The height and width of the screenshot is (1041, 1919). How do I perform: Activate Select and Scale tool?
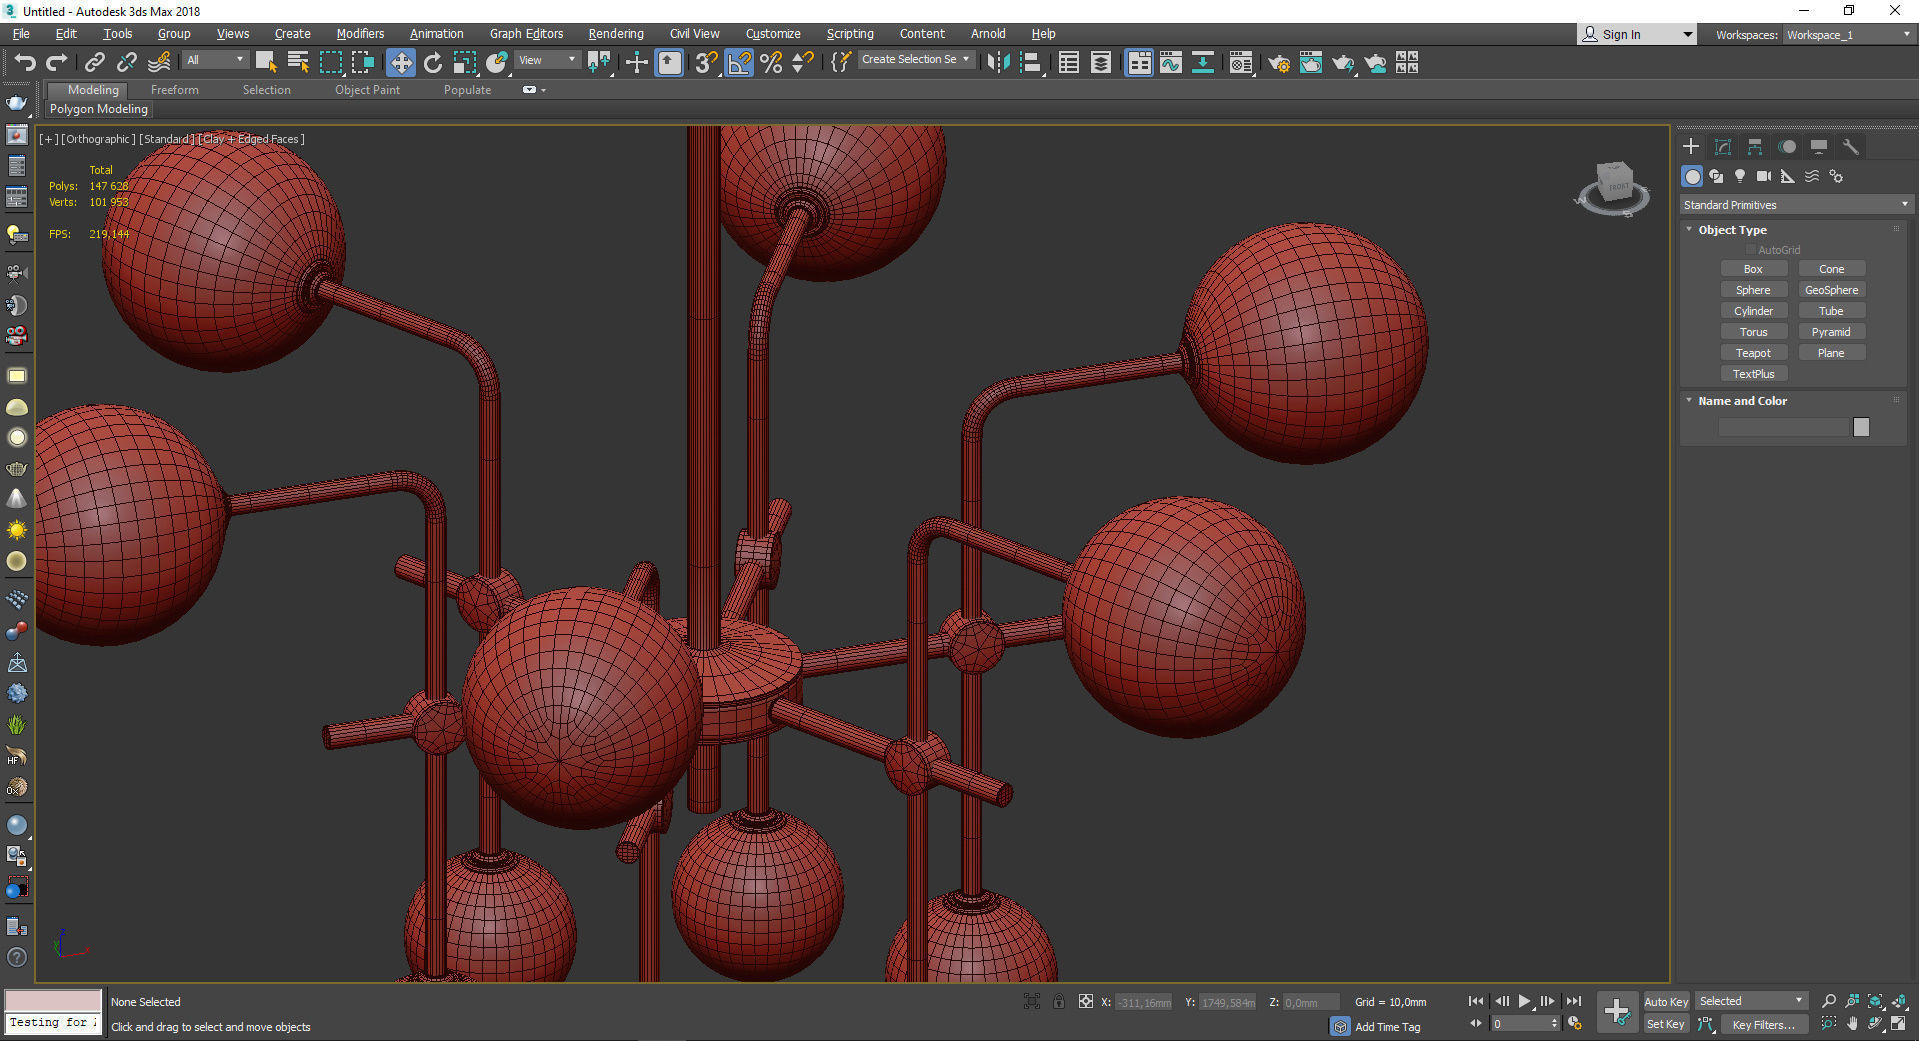464,63
